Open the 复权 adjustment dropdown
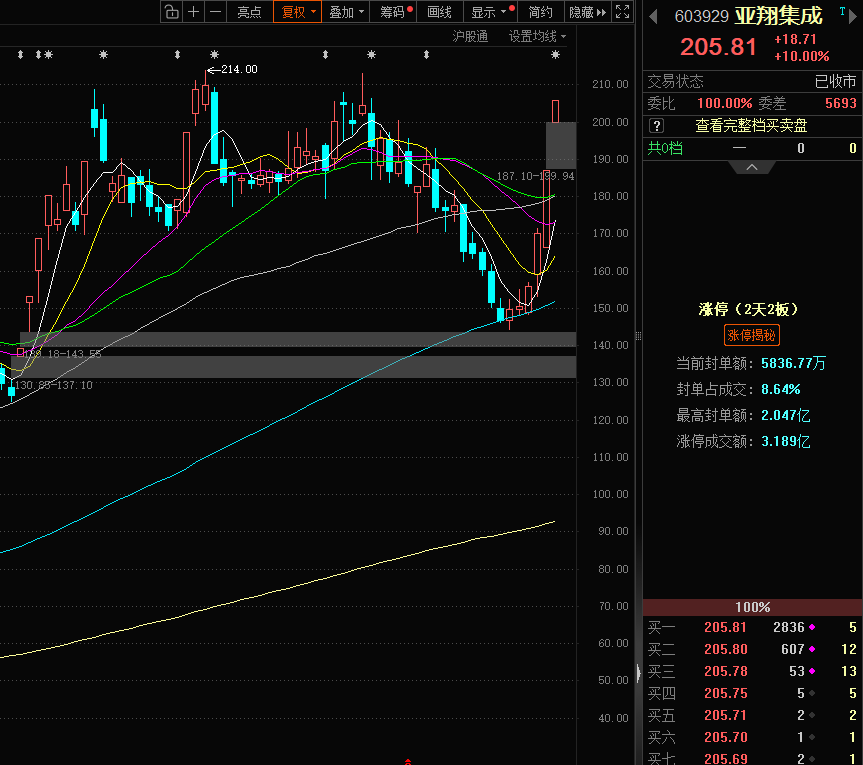The image size is (863, 765). (298, 12)
